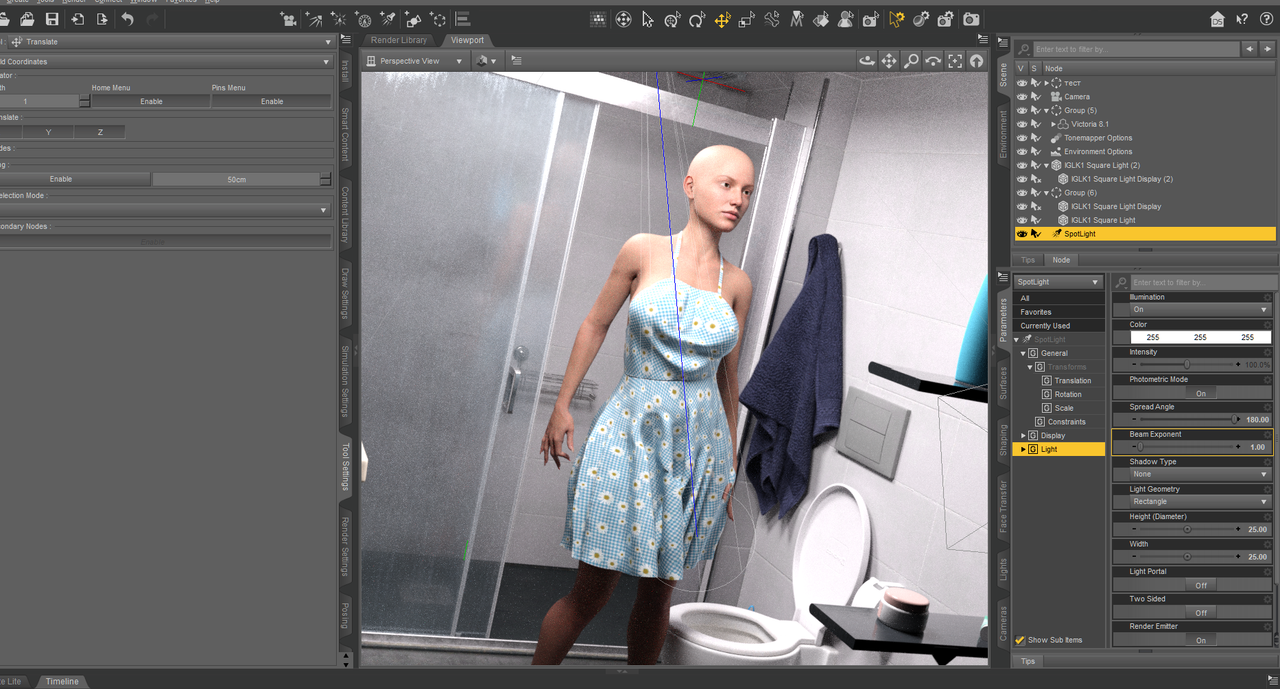Click the Export file icon
This screenshot has height=689, width=1280.
coord(102,19)
